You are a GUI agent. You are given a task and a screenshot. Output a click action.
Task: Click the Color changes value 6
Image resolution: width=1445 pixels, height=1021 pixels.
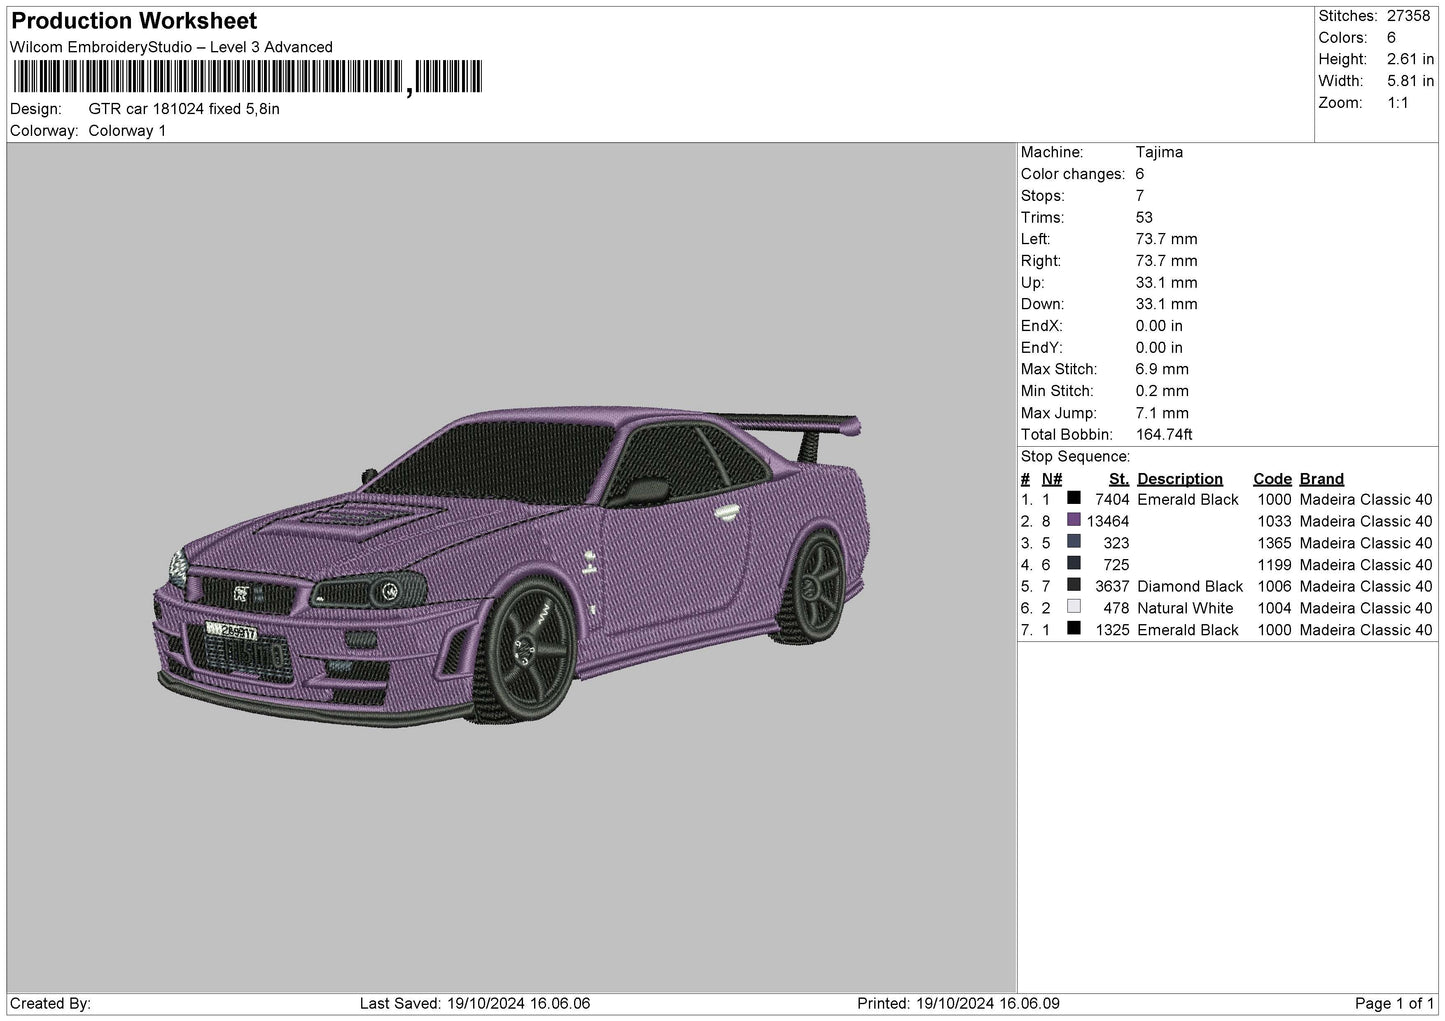pos(1140,174)
